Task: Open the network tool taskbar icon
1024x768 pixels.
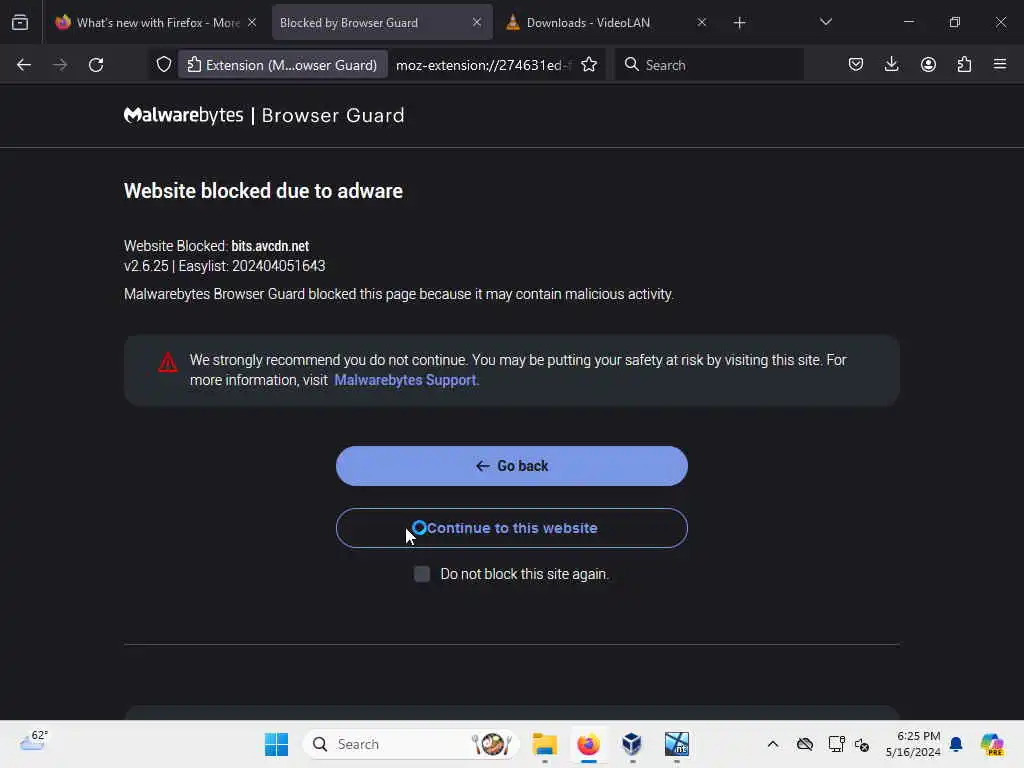Action: (x=677, y=744)
